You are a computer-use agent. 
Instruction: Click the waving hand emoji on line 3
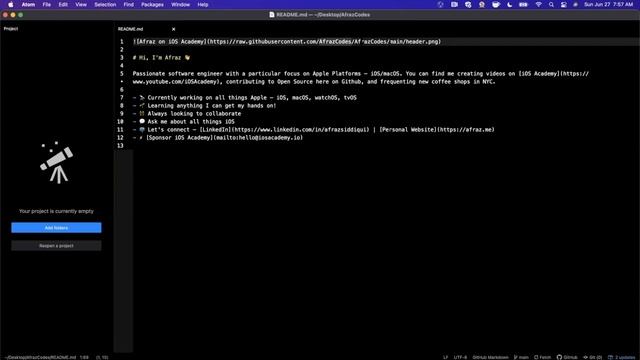tap(187, 58)
